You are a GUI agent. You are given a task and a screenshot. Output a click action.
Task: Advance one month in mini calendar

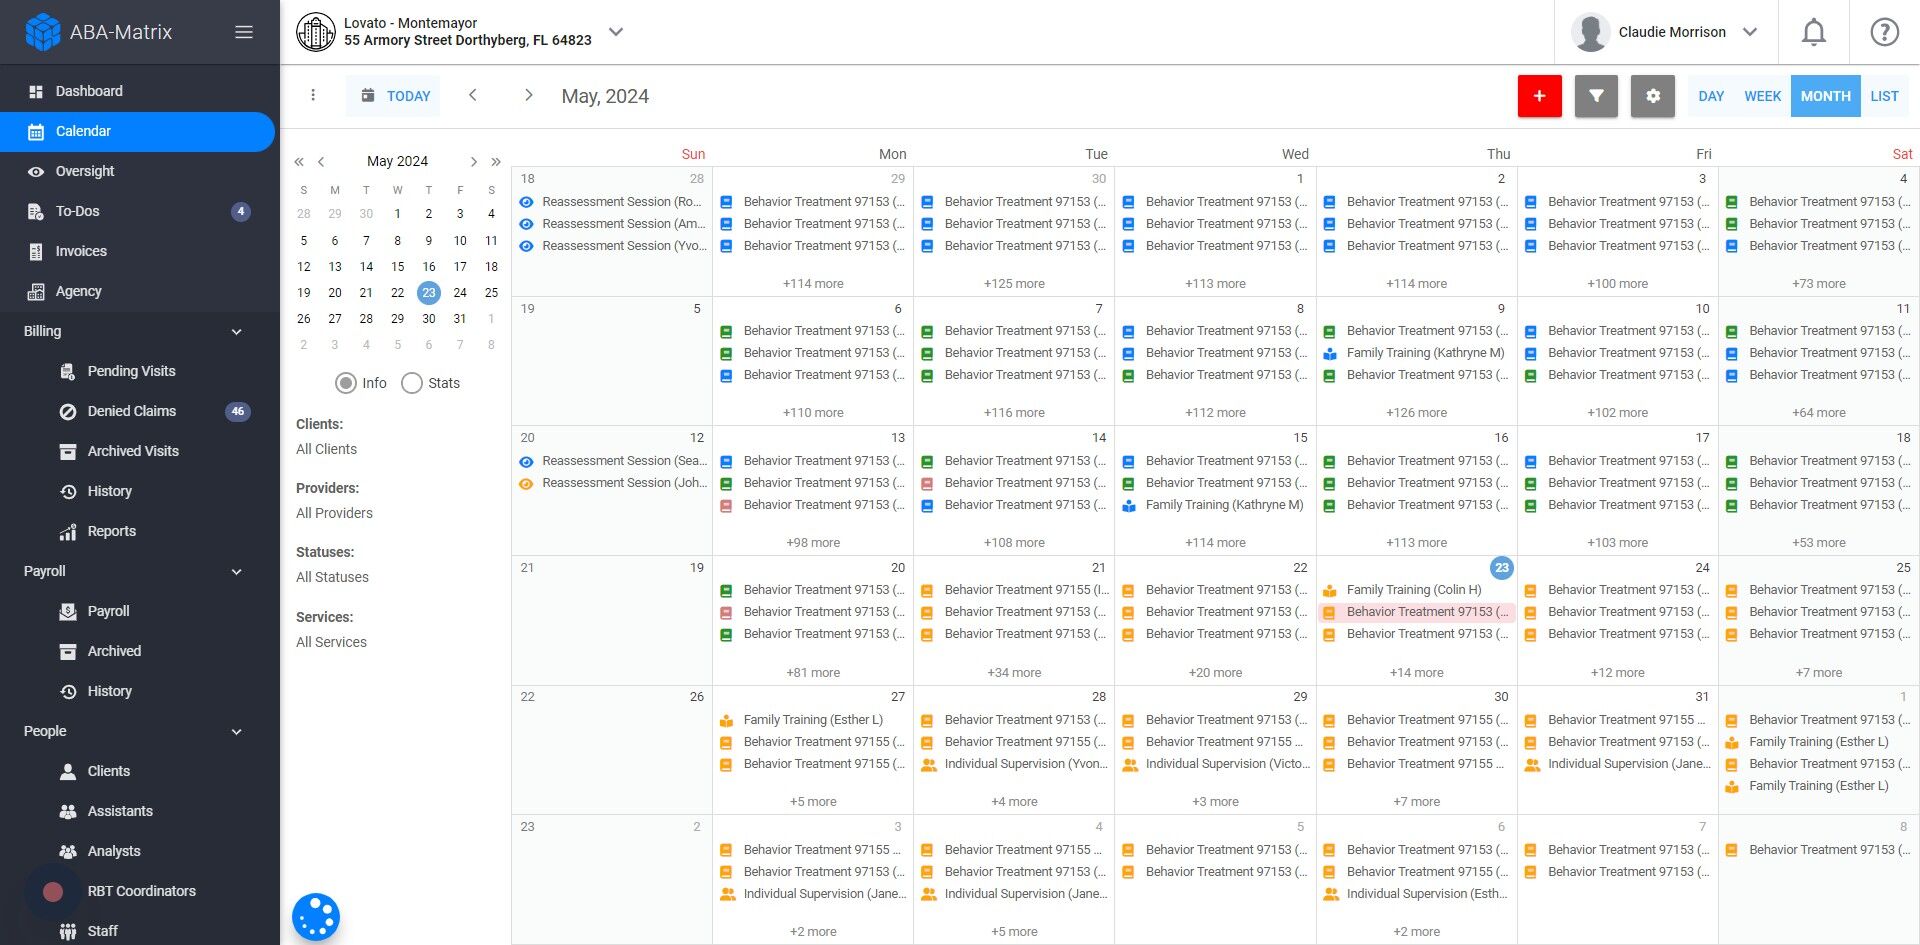(473, 161)
